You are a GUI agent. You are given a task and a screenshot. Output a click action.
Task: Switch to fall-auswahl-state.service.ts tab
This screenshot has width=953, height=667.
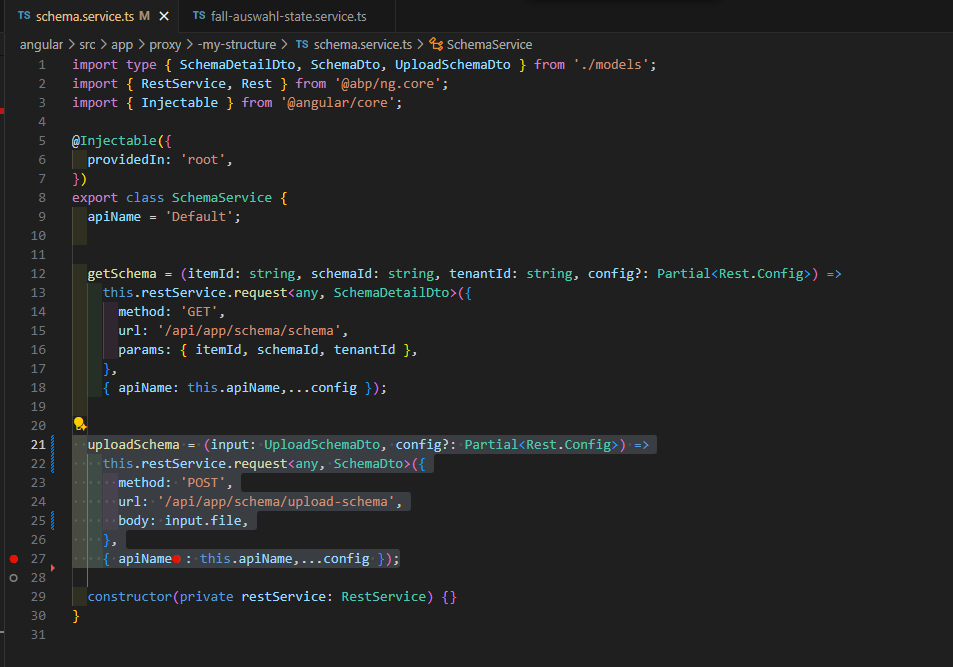coord(288,17)
